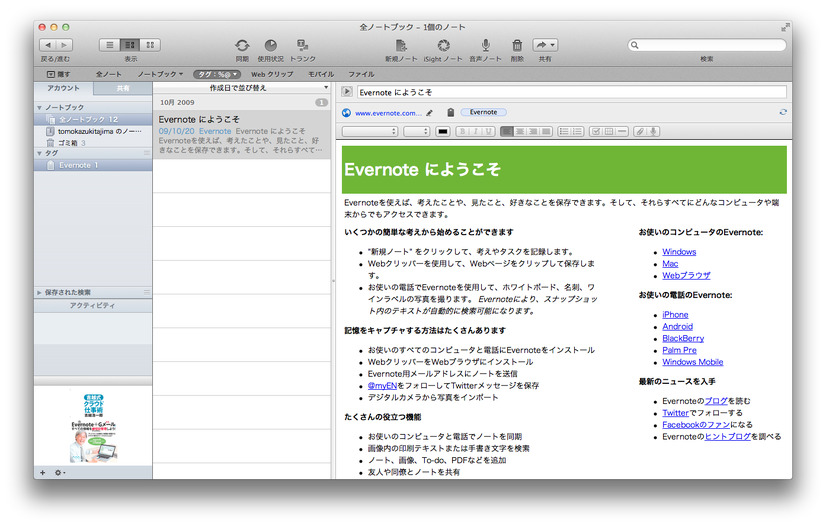Viewport: 826px width, 526px height.
Task: Open the ゴミ箱 trash in the sidebar
Action: [93, 143]
